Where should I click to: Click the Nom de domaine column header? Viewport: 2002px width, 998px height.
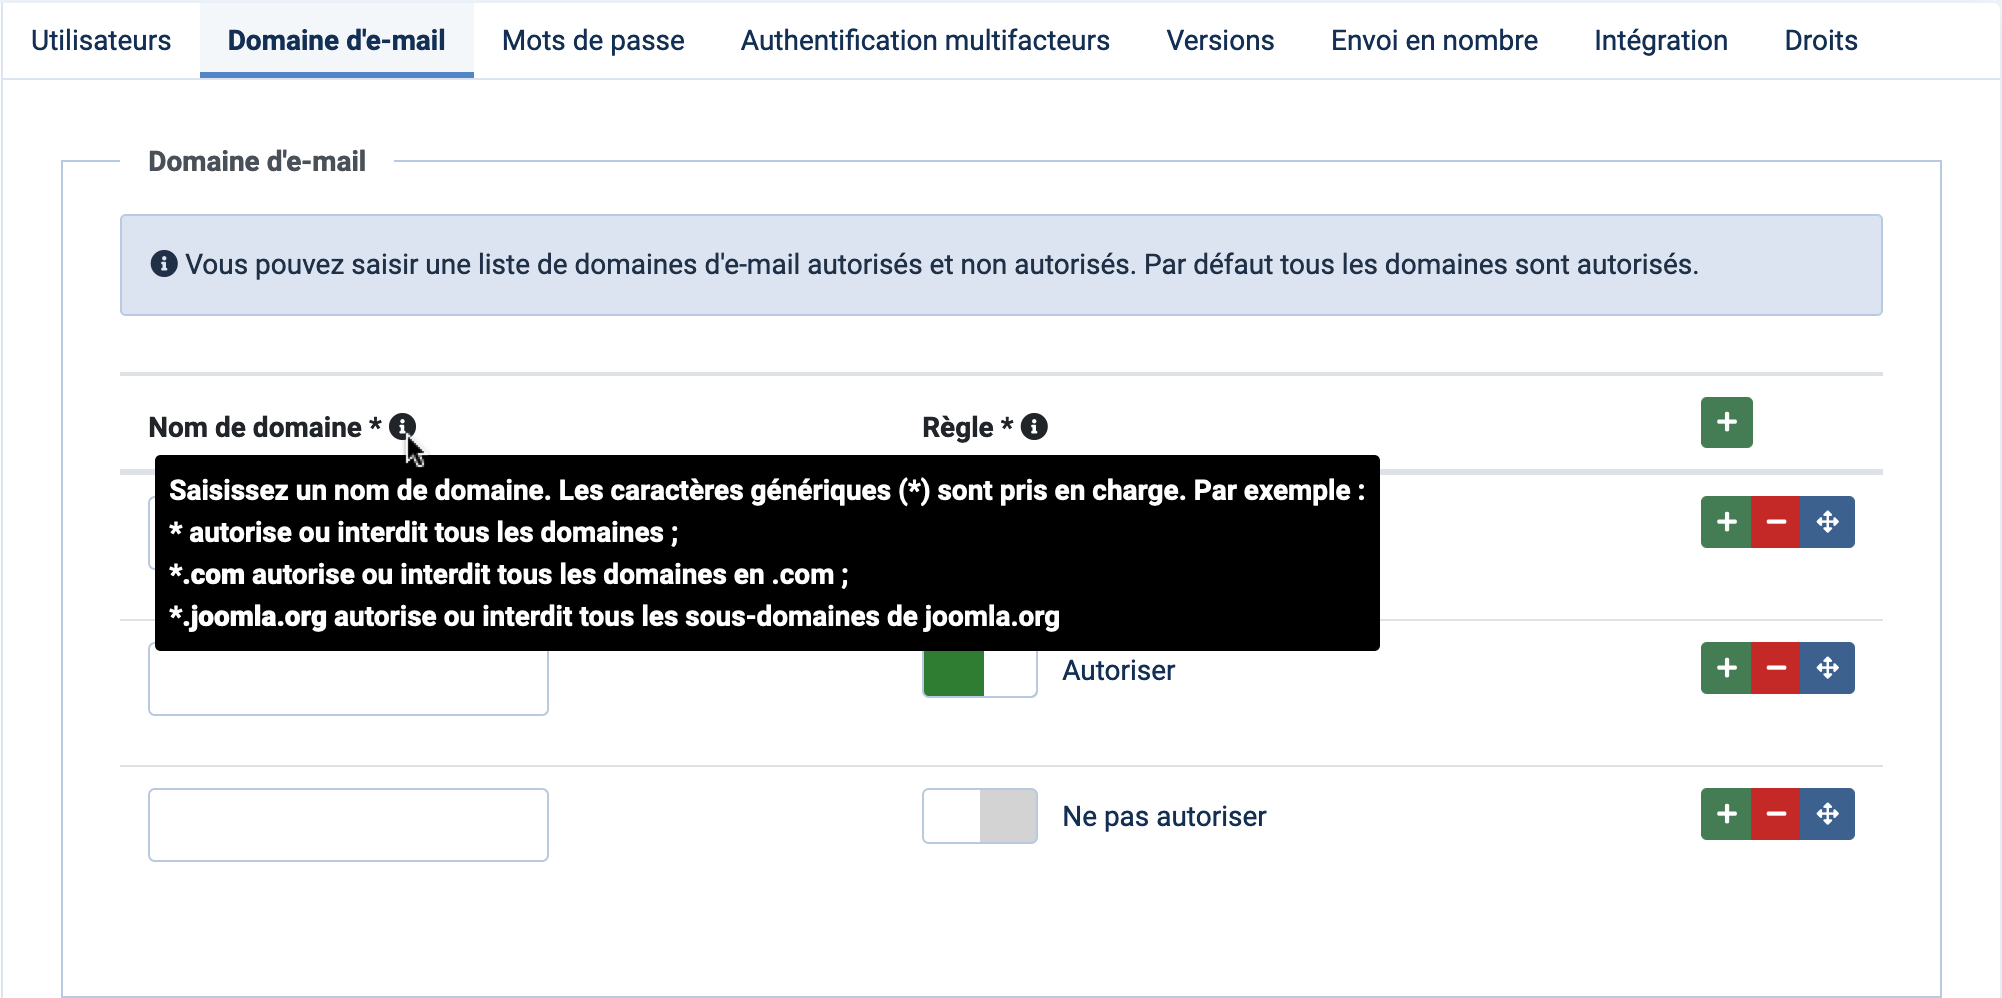coord(264,427)
